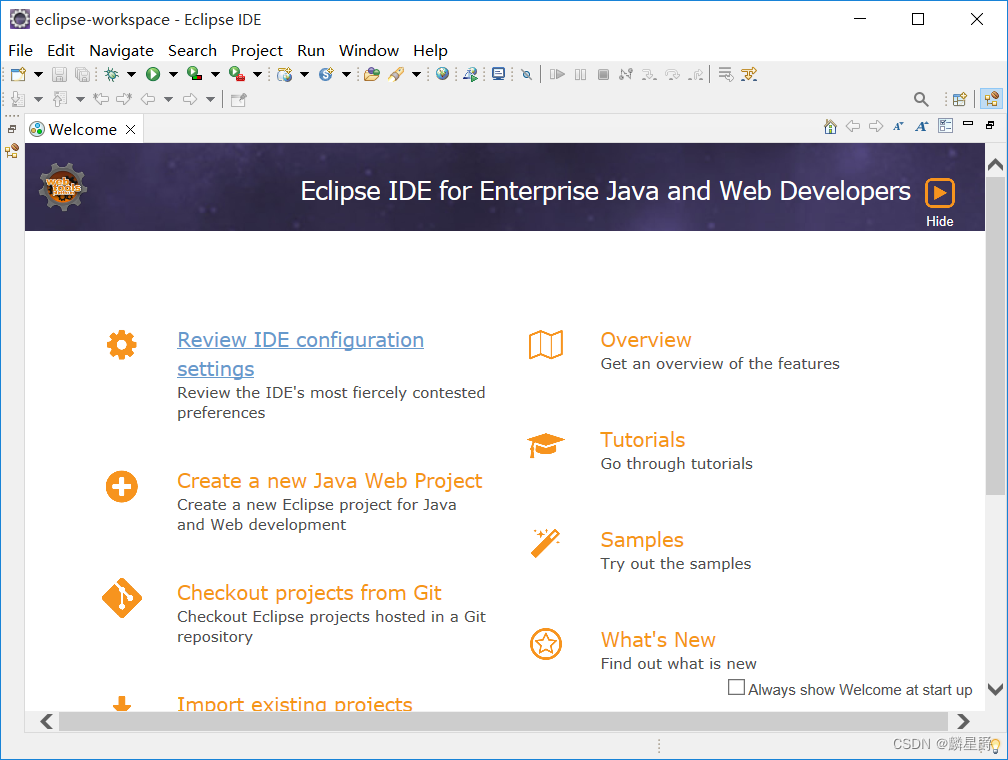Open the External Tools dropdown arrow
Viewport: 1008px width, 760px height.
point(257,75)
